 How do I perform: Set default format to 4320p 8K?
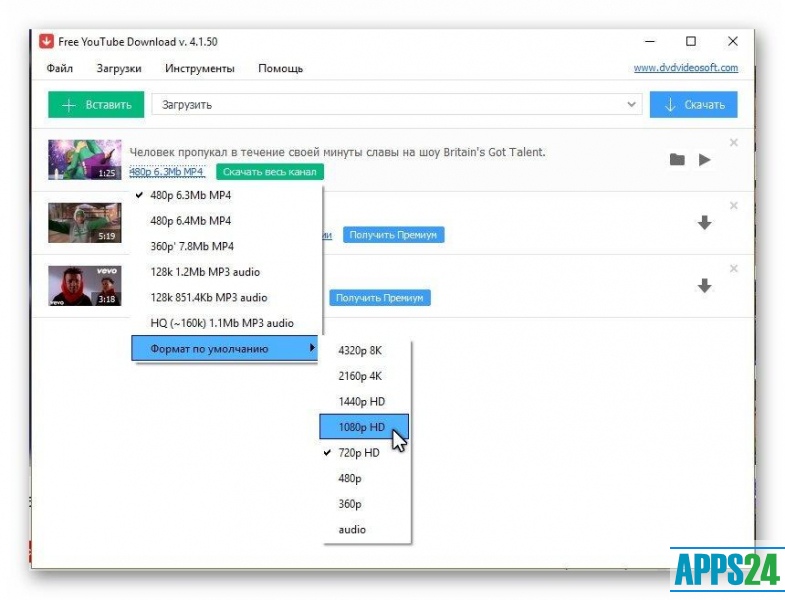pos(364,351)
